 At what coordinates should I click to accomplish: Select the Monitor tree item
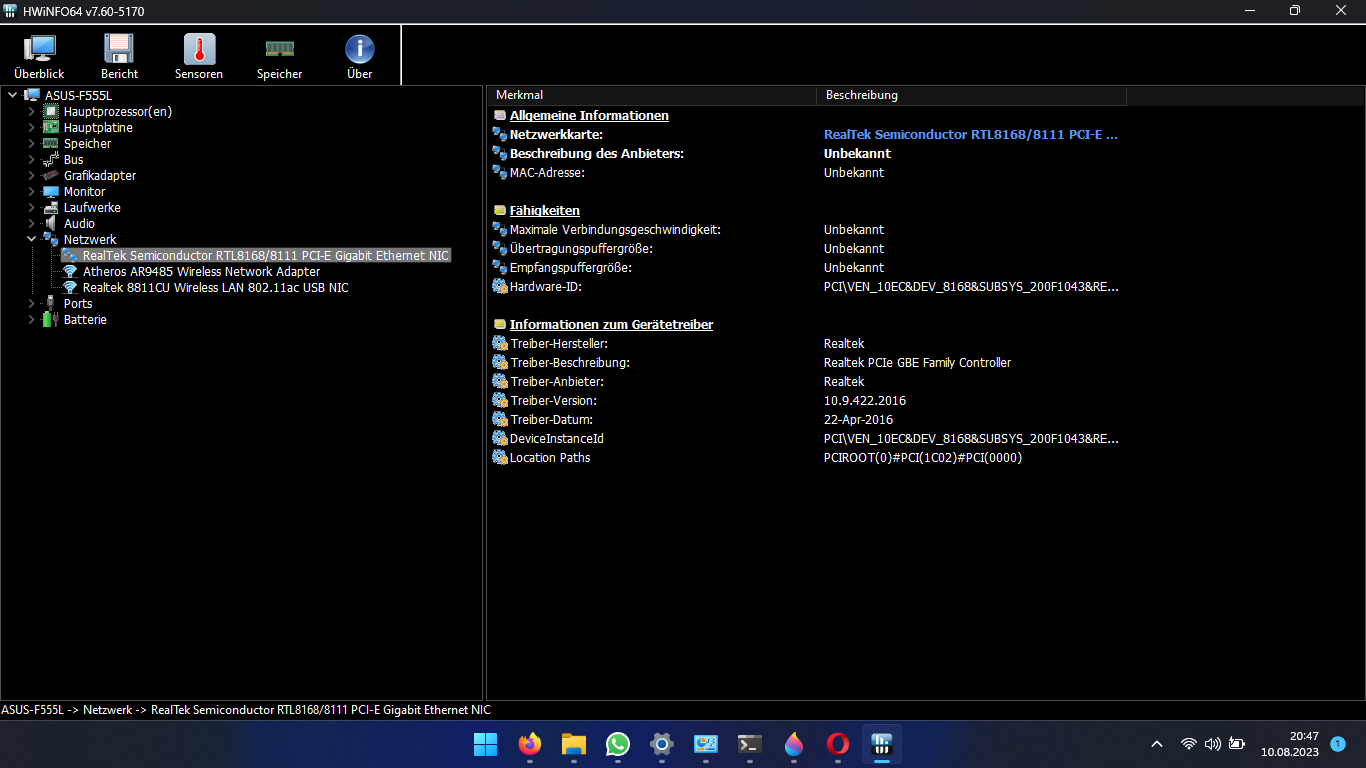point(84,191)
